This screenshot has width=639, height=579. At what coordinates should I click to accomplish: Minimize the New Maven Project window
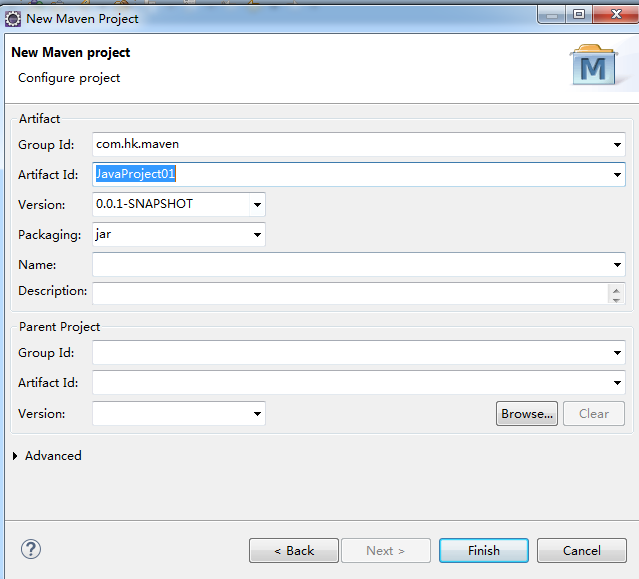click(x=552, y=15)
